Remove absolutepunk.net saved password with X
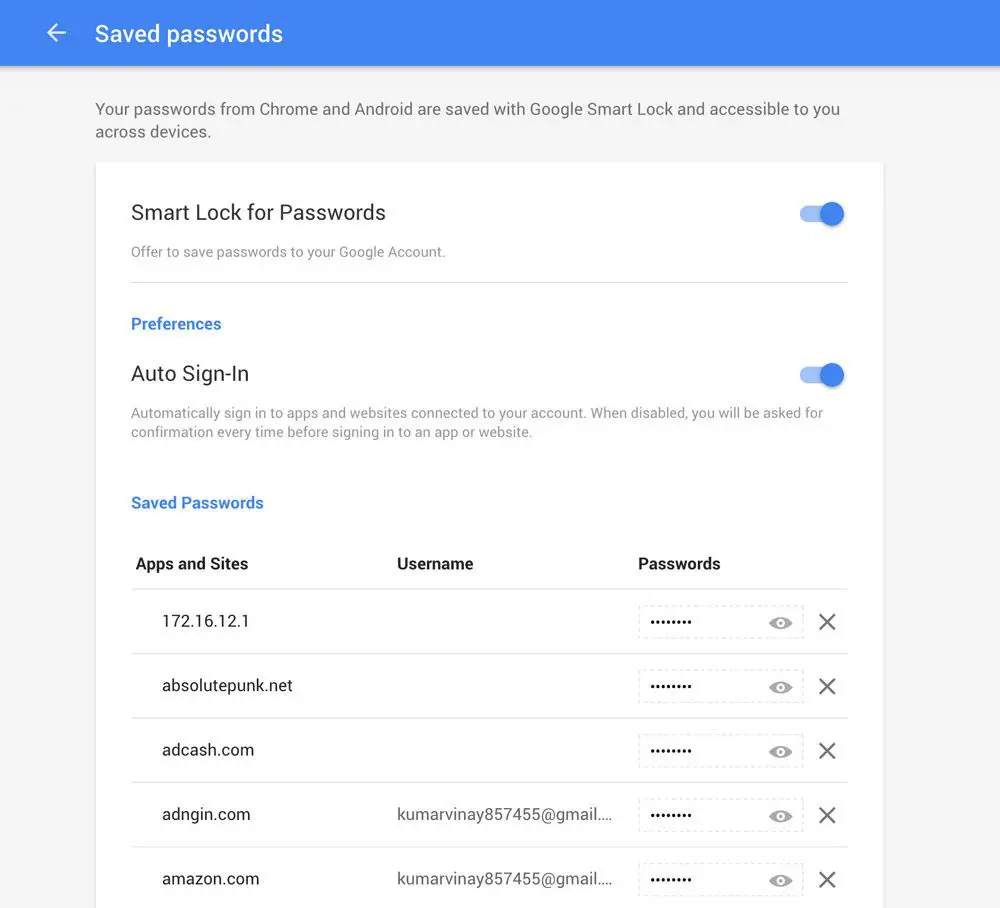Screen dimensions: 1000x908 827,686
